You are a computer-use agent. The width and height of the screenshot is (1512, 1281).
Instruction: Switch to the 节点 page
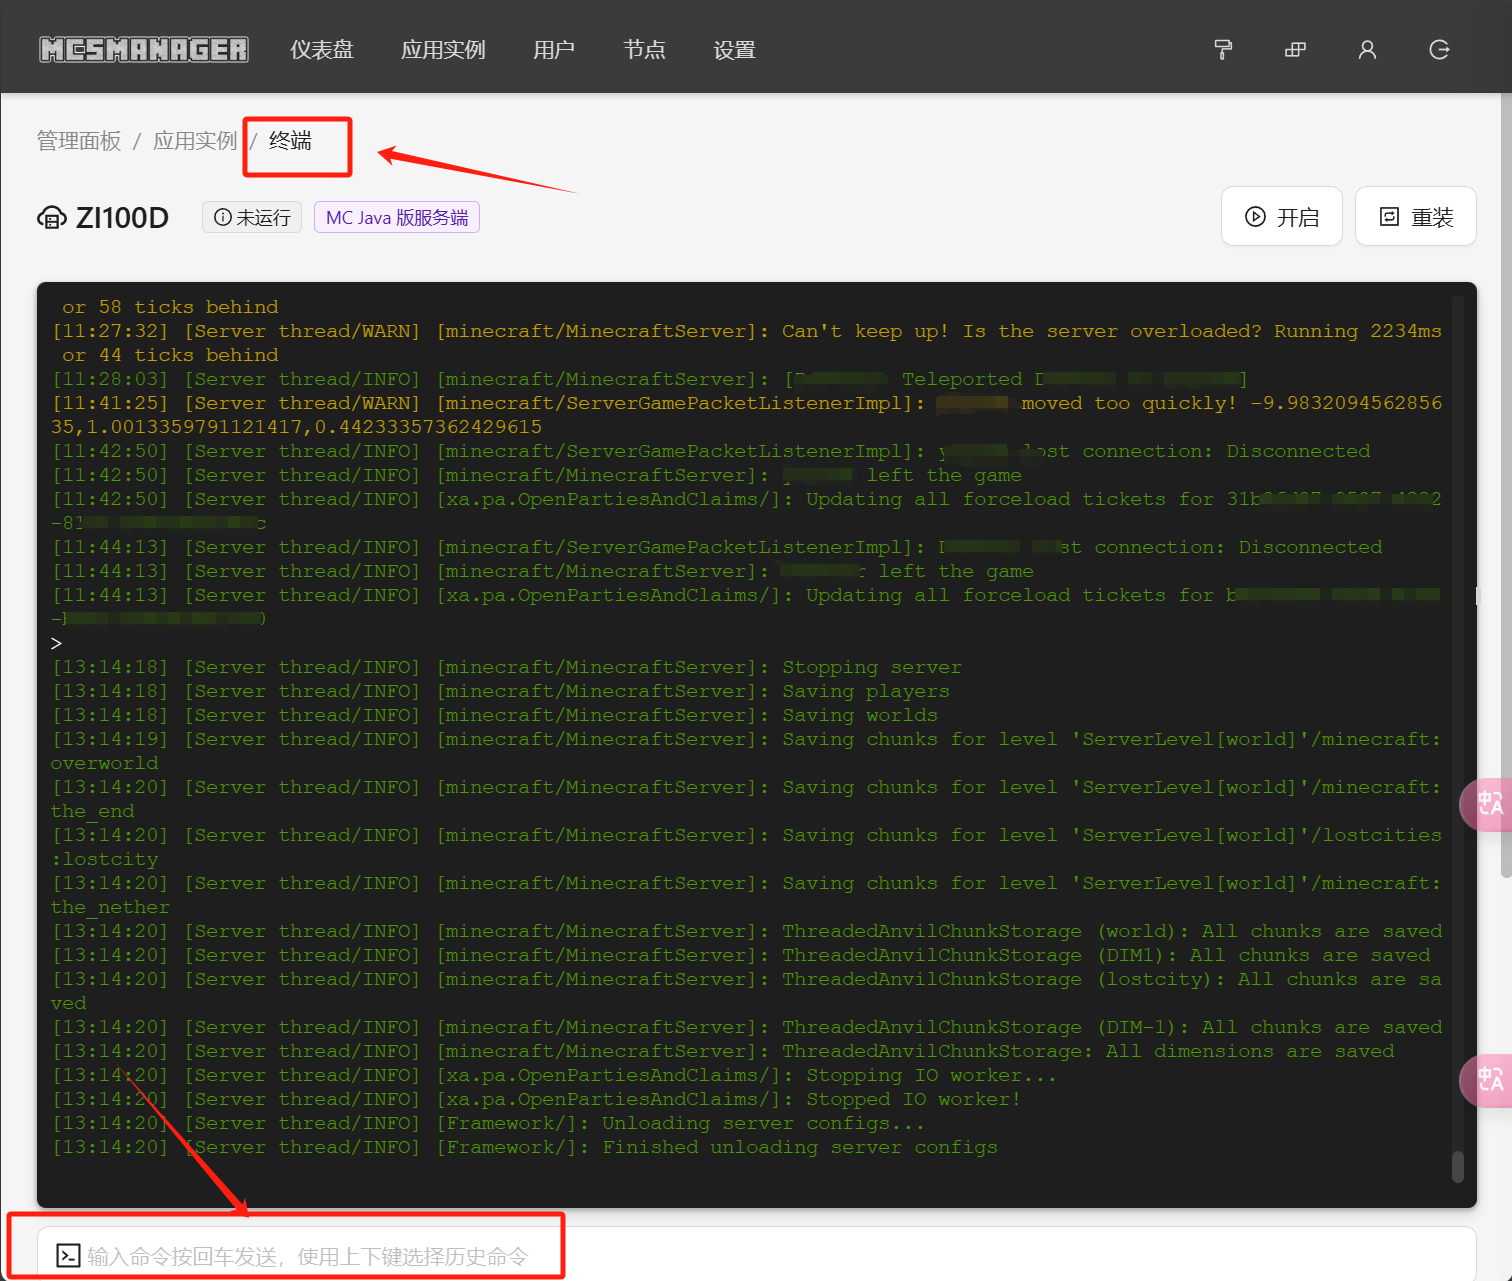coord(644,50)
